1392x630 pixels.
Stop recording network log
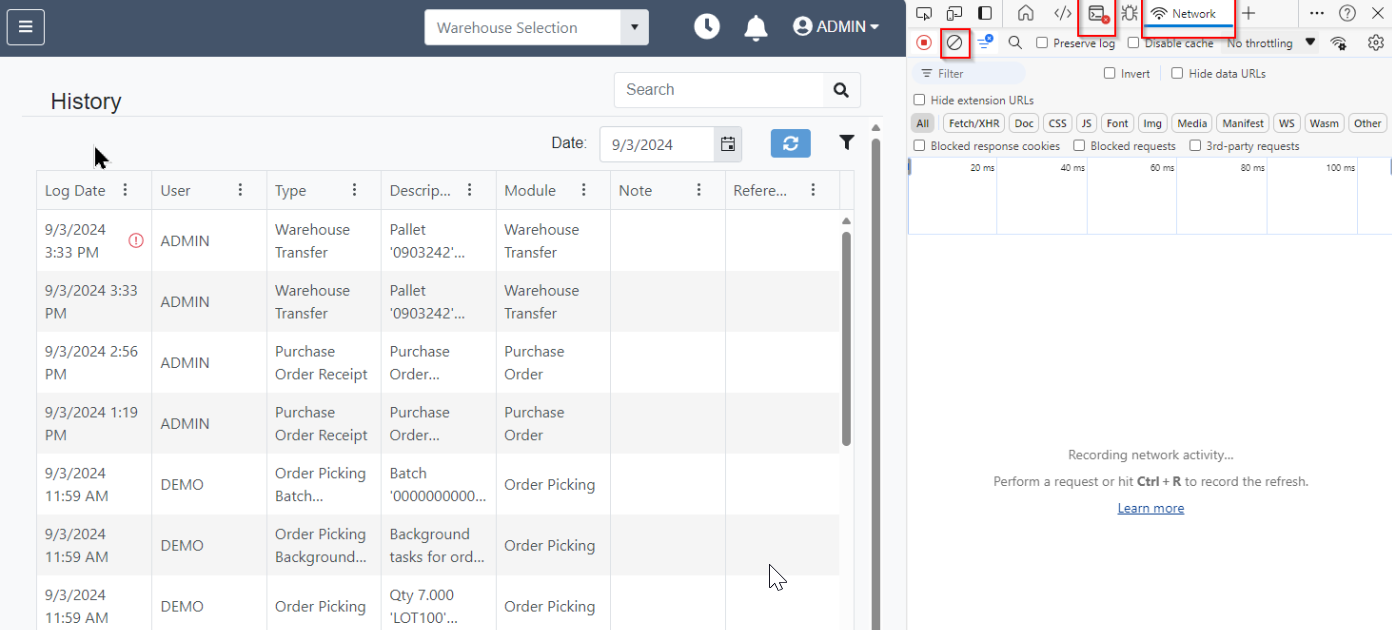coord(924,43)
